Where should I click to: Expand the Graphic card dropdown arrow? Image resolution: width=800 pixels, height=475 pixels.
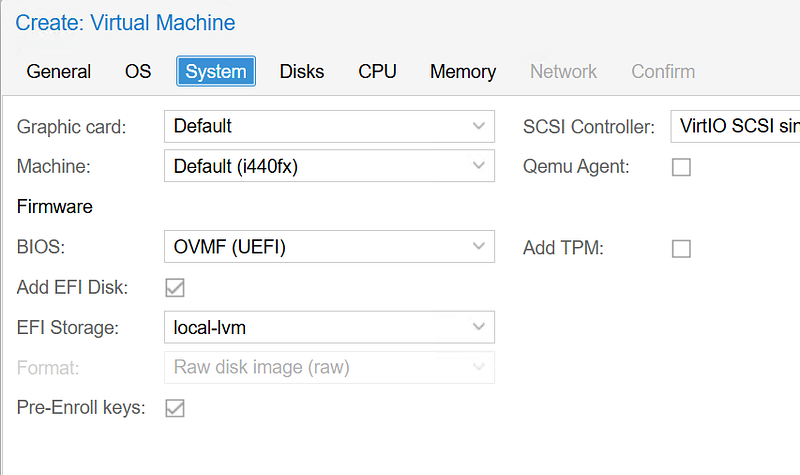click(x=478, y=127)
